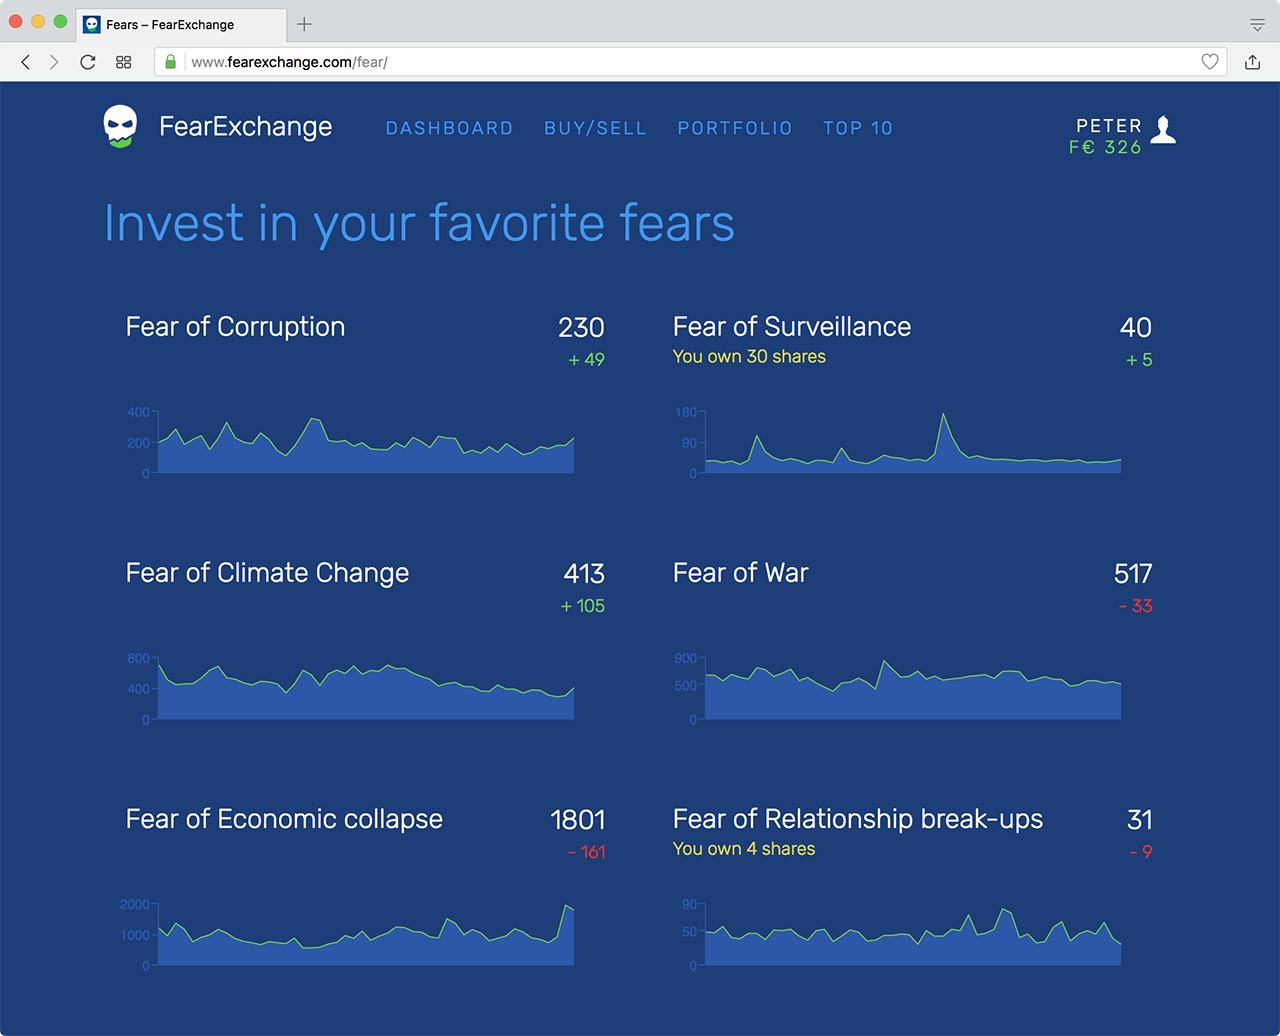Viewport: 1280px width, 1036px height.
Task: Click the green padlock security icon
Action: [170, 62]
